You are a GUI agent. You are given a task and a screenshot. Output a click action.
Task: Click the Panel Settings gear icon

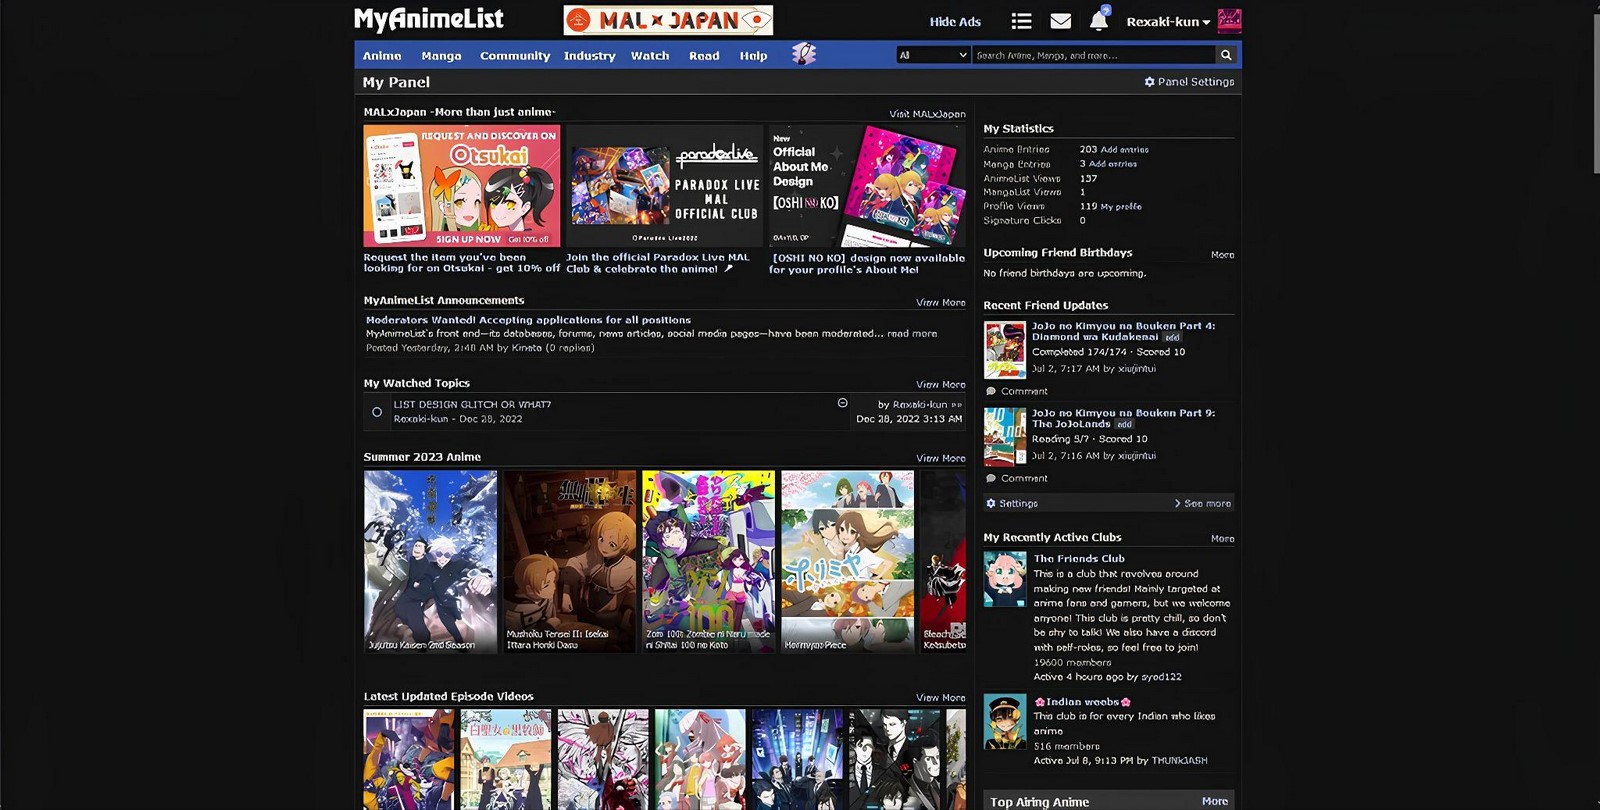point(1150,82)
